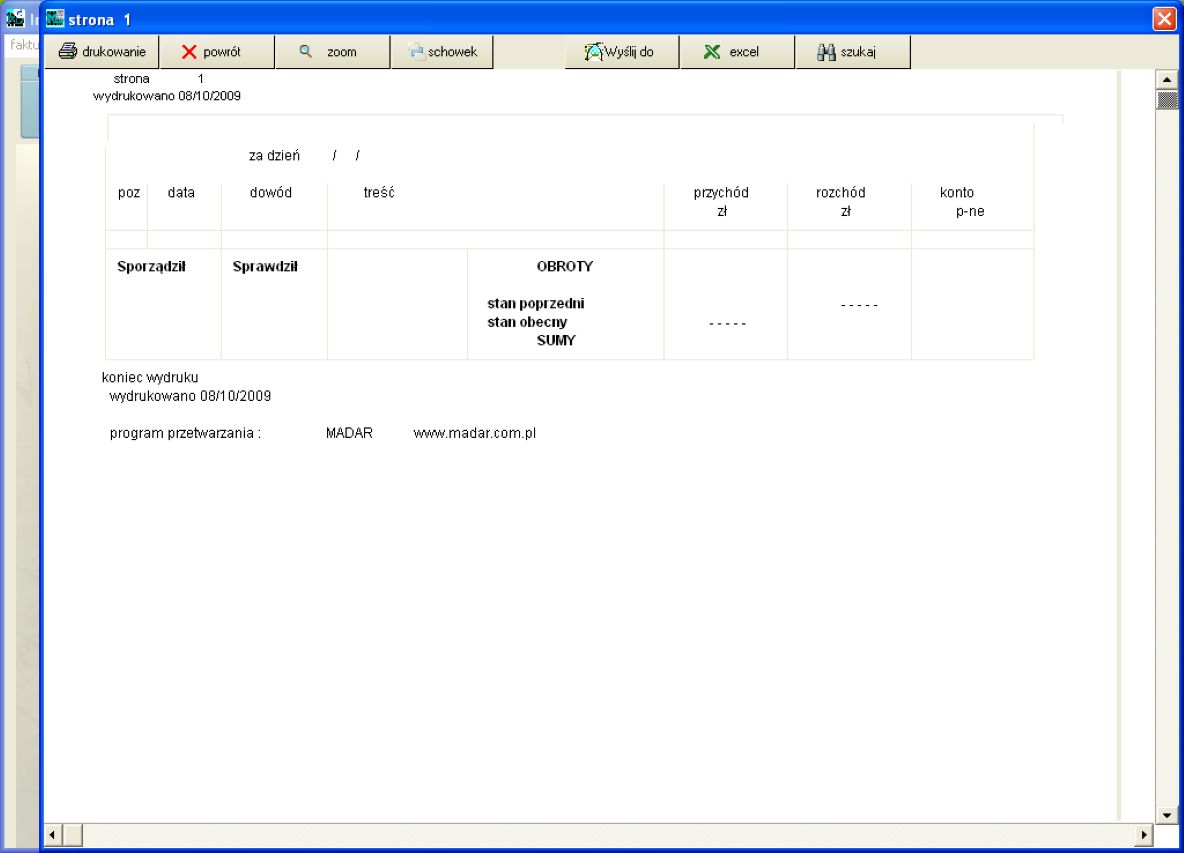Image resolution: width=1184 pixels, height=853 pixels.
Task: Click the 'OBROTY' label
Action: coord(565,266)
